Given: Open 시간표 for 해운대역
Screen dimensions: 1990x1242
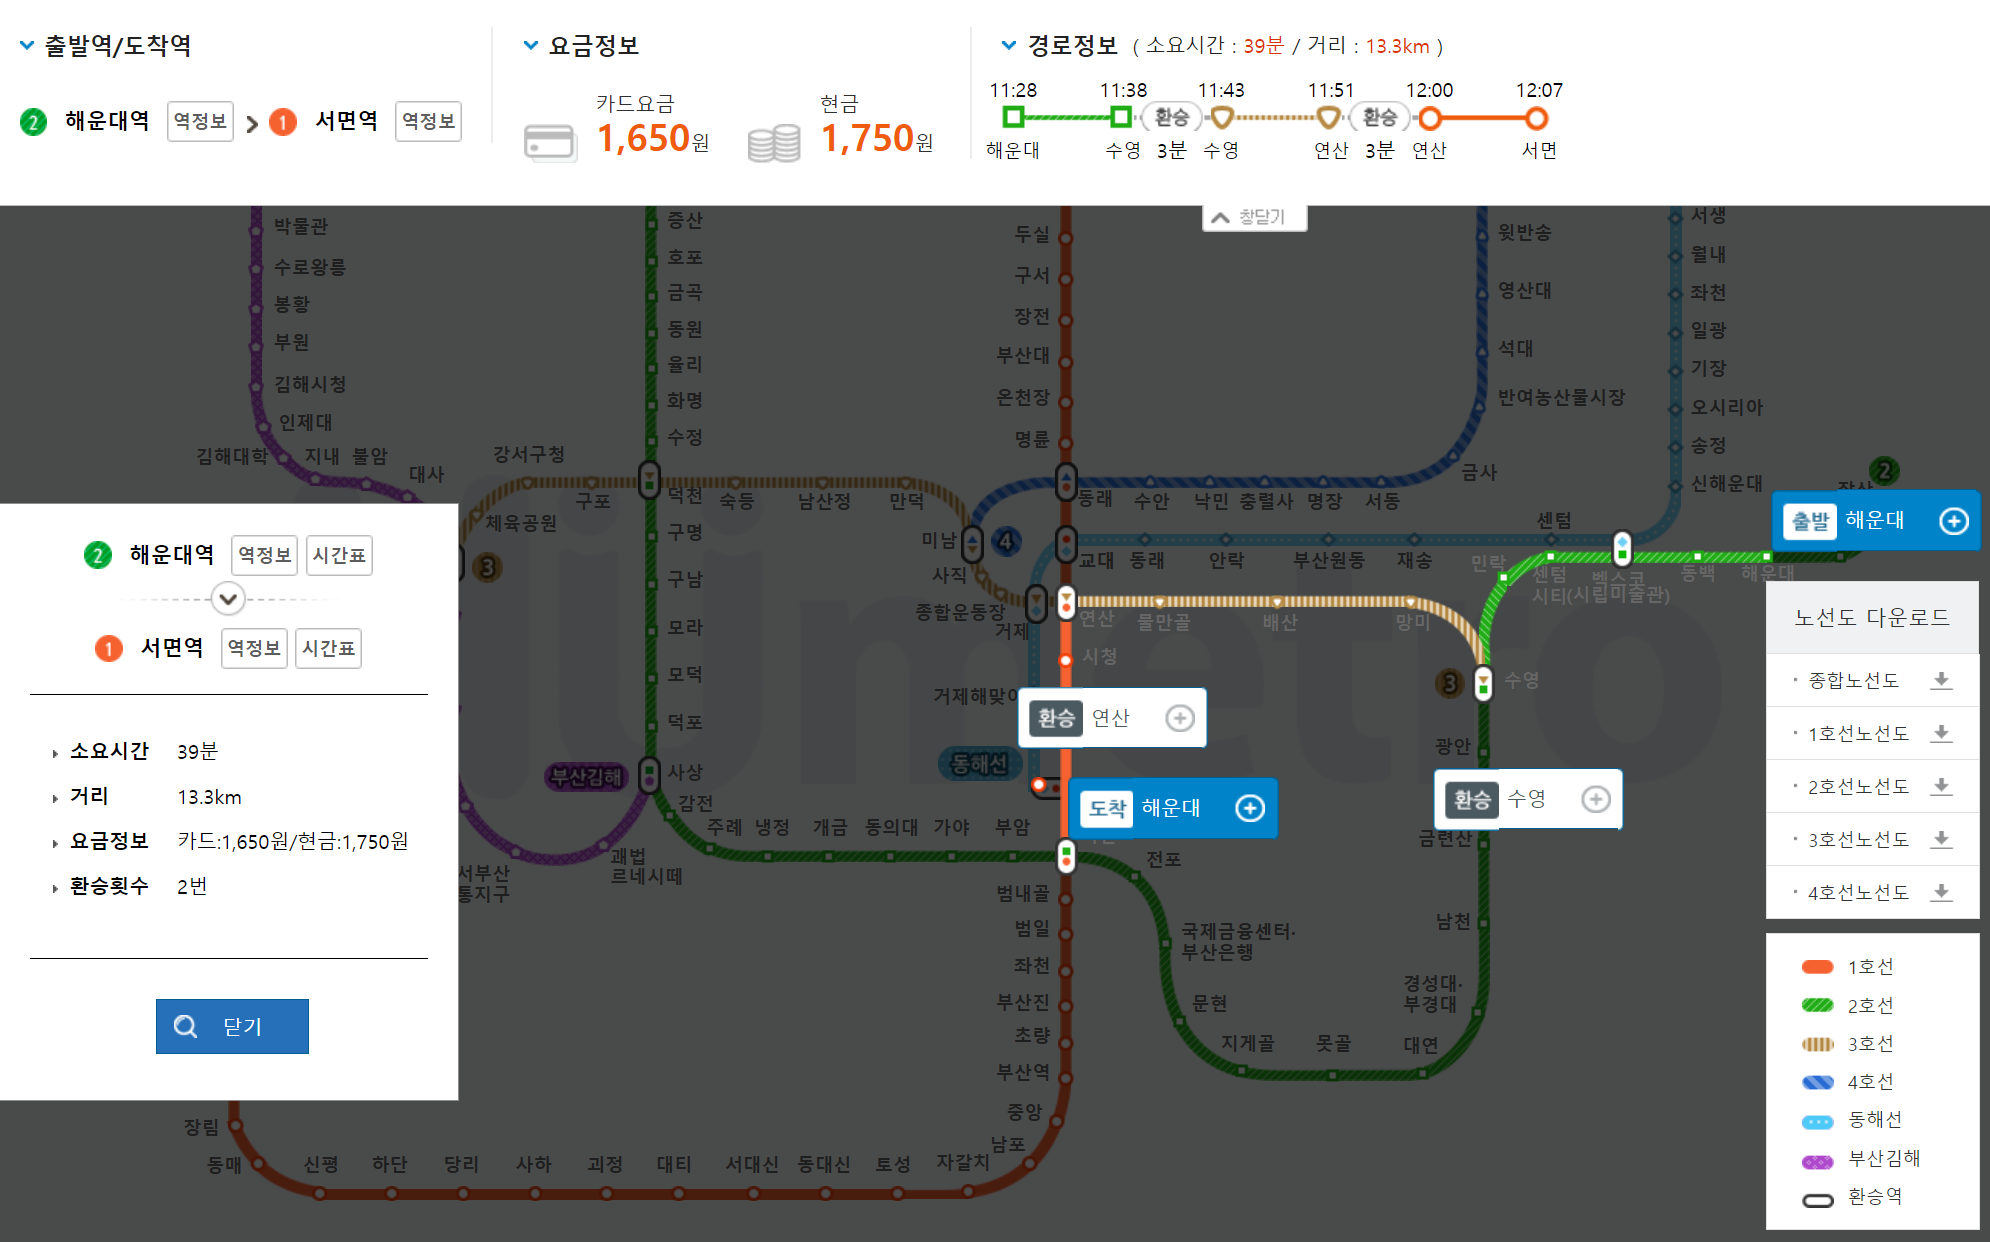Looking at the screenshot, I should tap(339, 555).
